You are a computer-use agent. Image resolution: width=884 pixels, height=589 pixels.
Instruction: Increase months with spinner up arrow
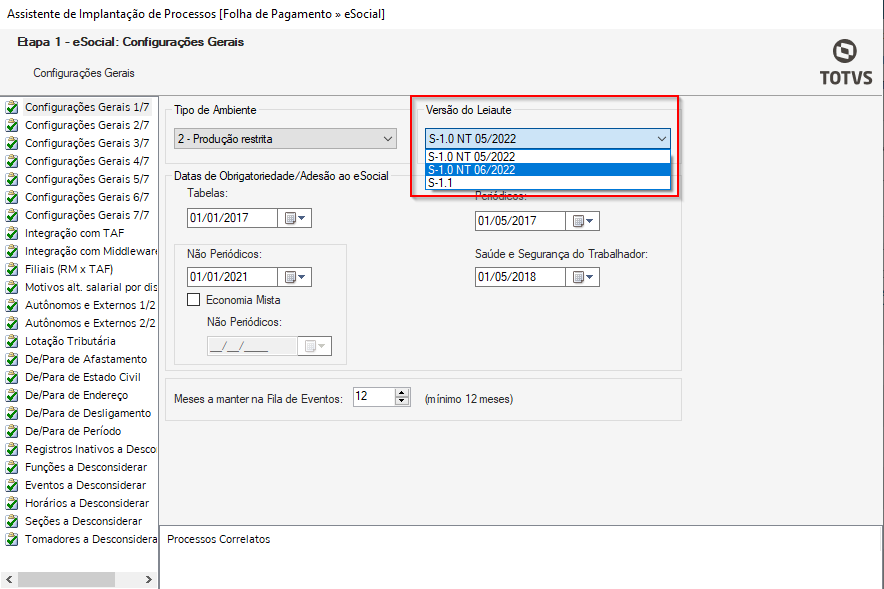click(402, 392)
